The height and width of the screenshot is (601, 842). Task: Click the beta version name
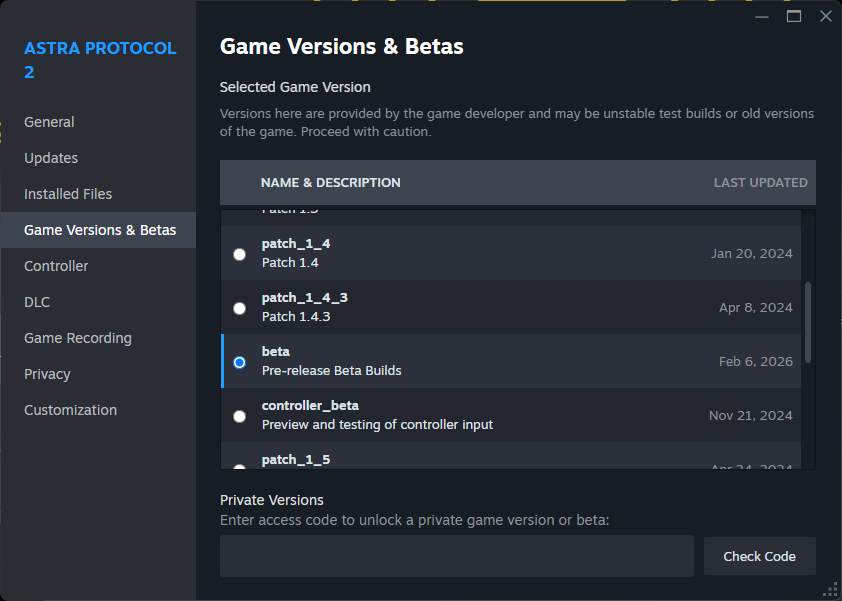pyautogui.click(x=275, y=351)
